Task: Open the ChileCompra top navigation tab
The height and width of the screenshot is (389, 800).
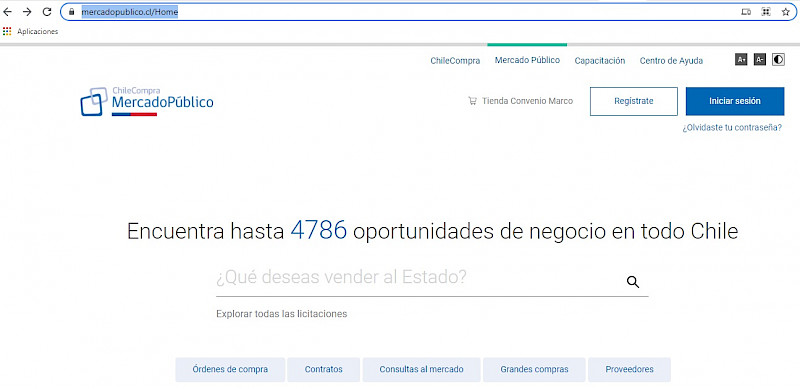Action: tap(455, 61)
